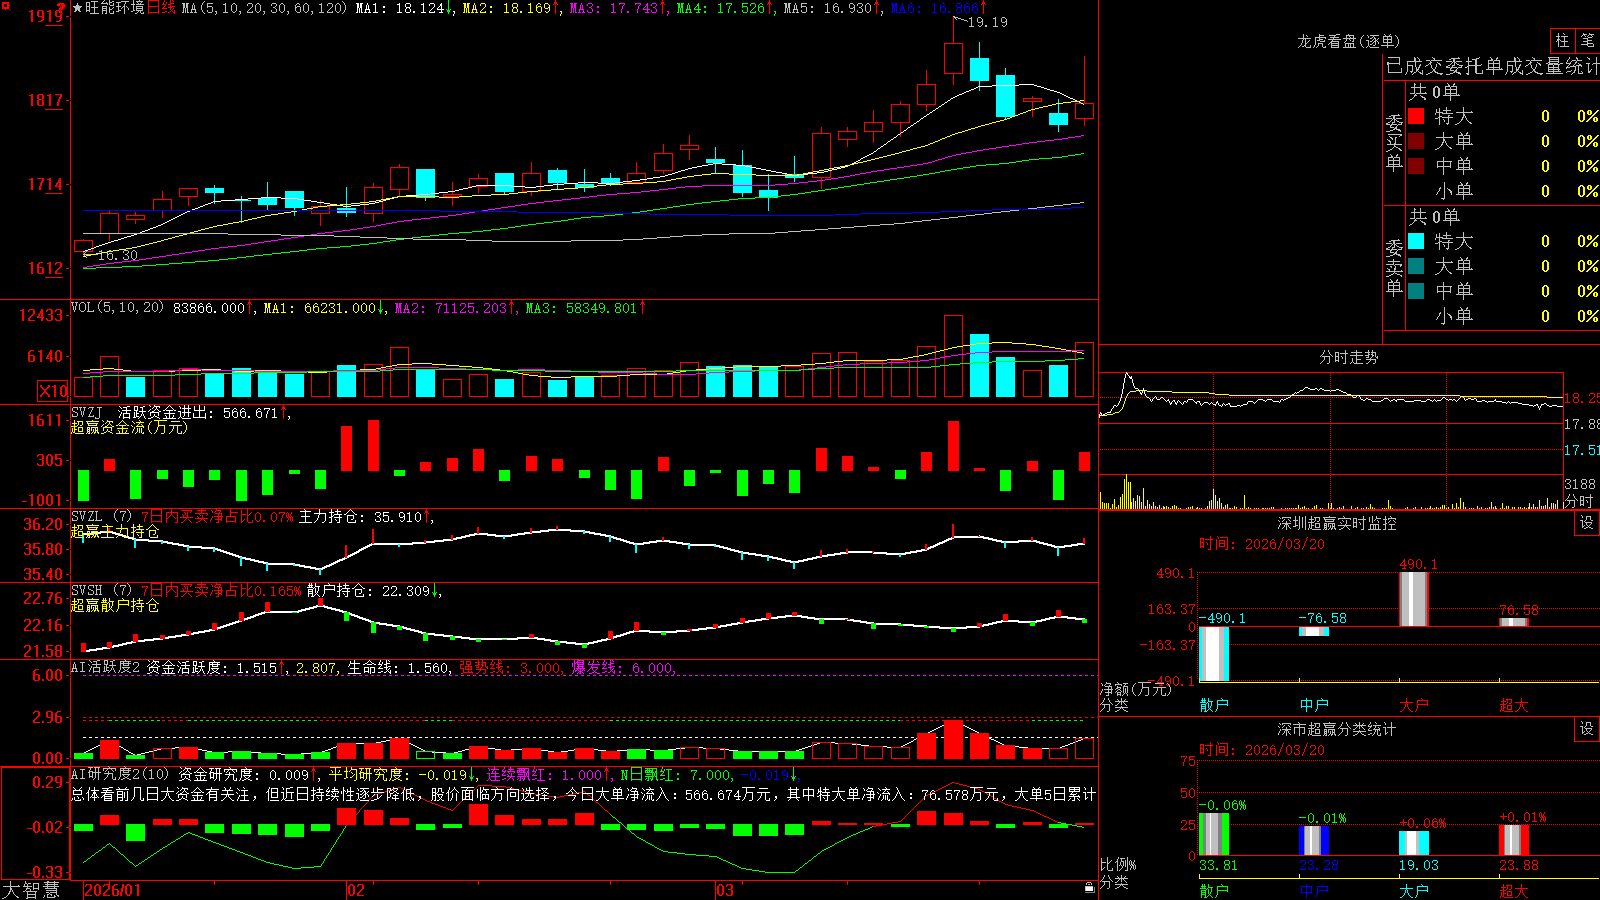1600x900 pixels.
Task: Click the 16.30 low price marker
Action: click(118, 255)
